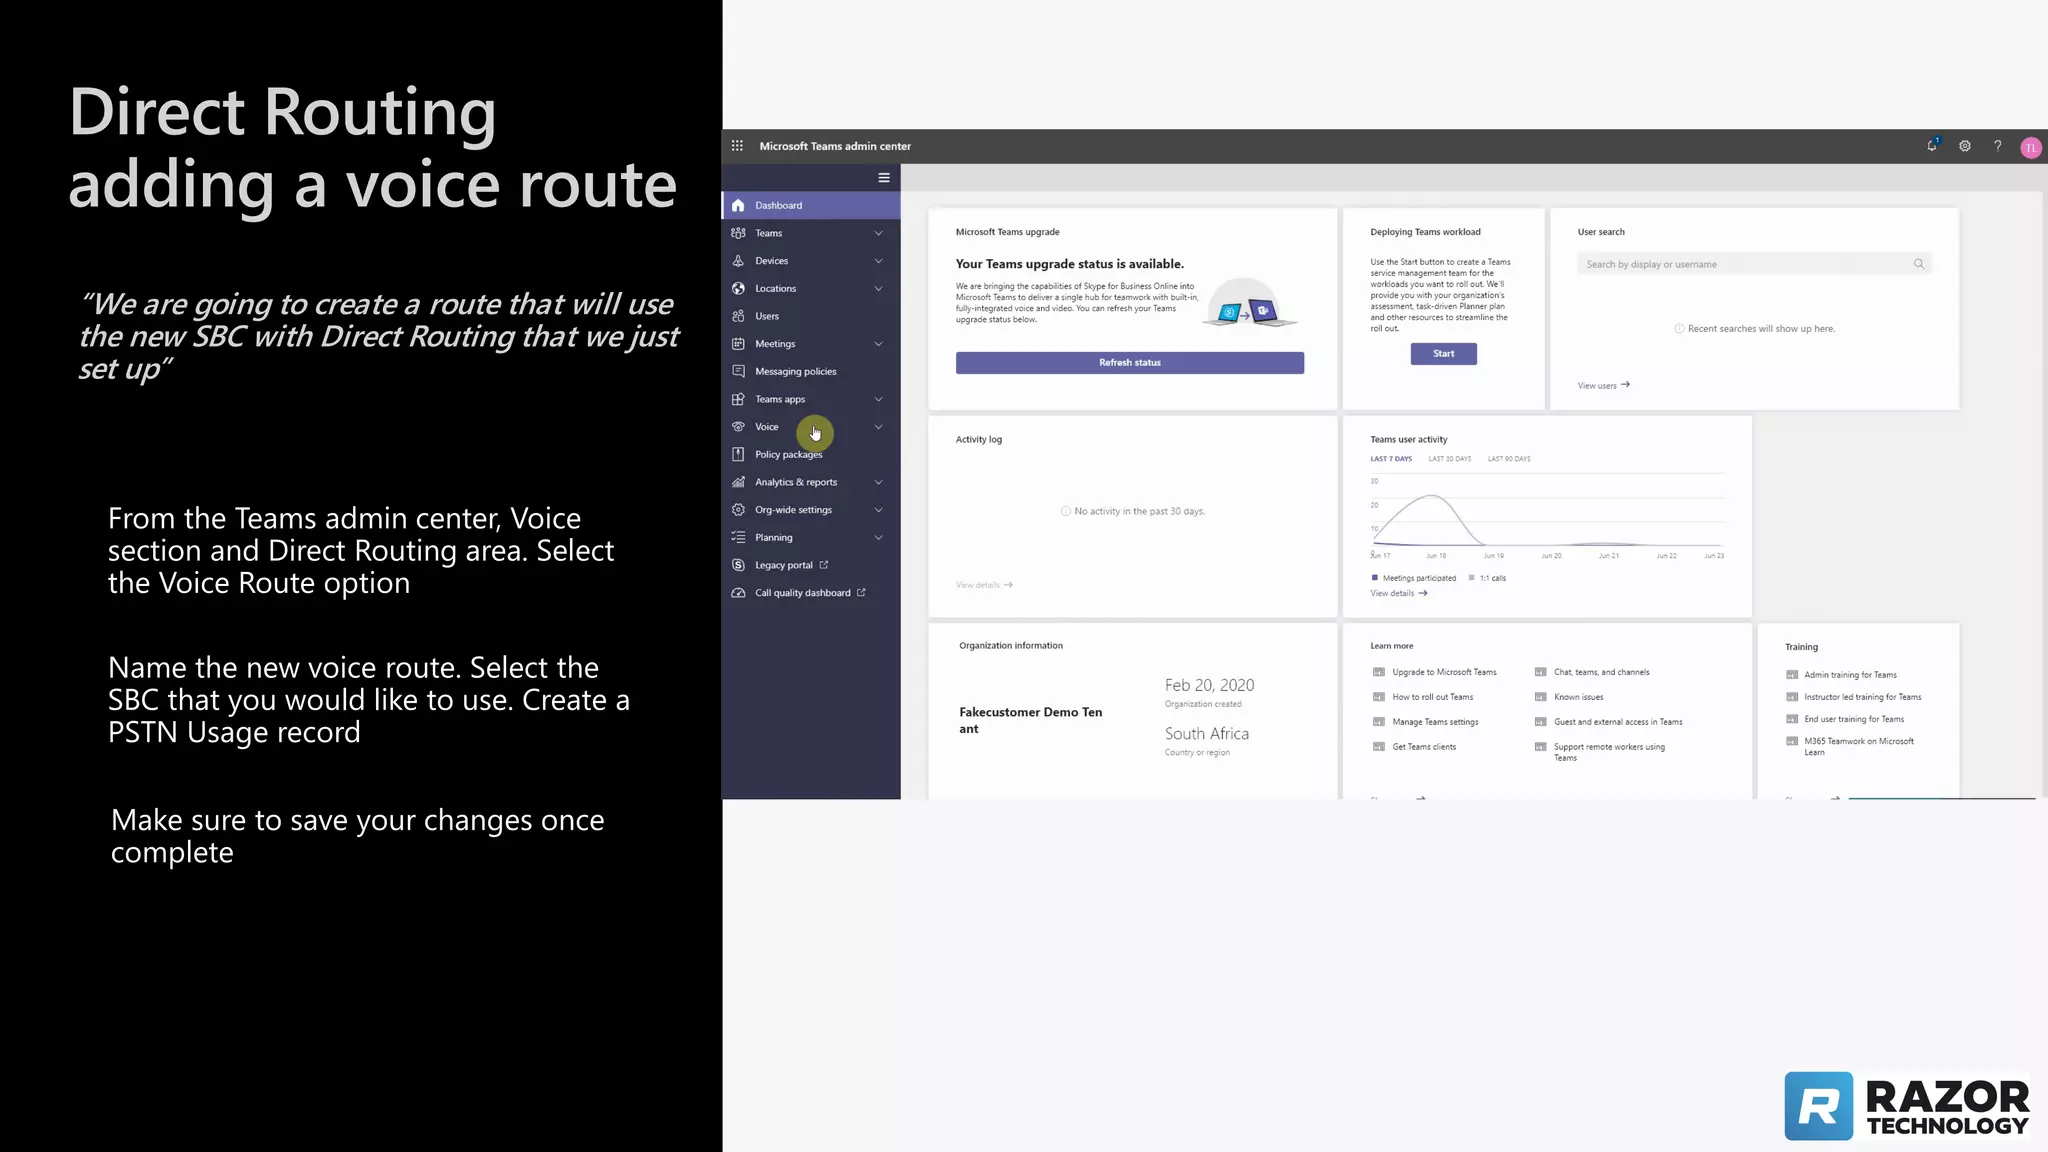
Task: Click the Locations globe icon
Action: pos(738,288)
